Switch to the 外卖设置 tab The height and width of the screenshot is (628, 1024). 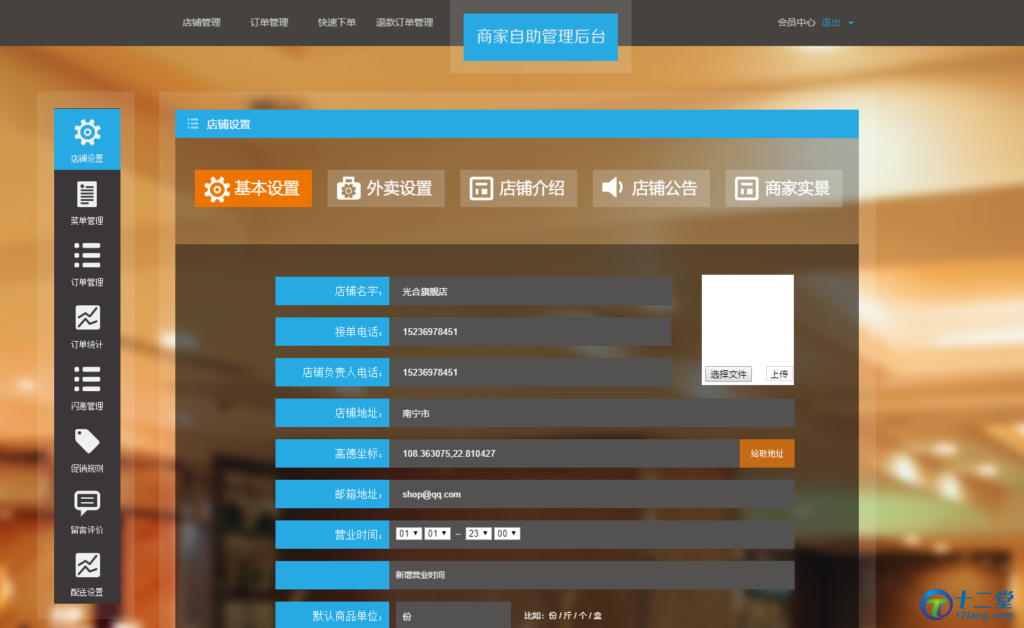point(386,188)
